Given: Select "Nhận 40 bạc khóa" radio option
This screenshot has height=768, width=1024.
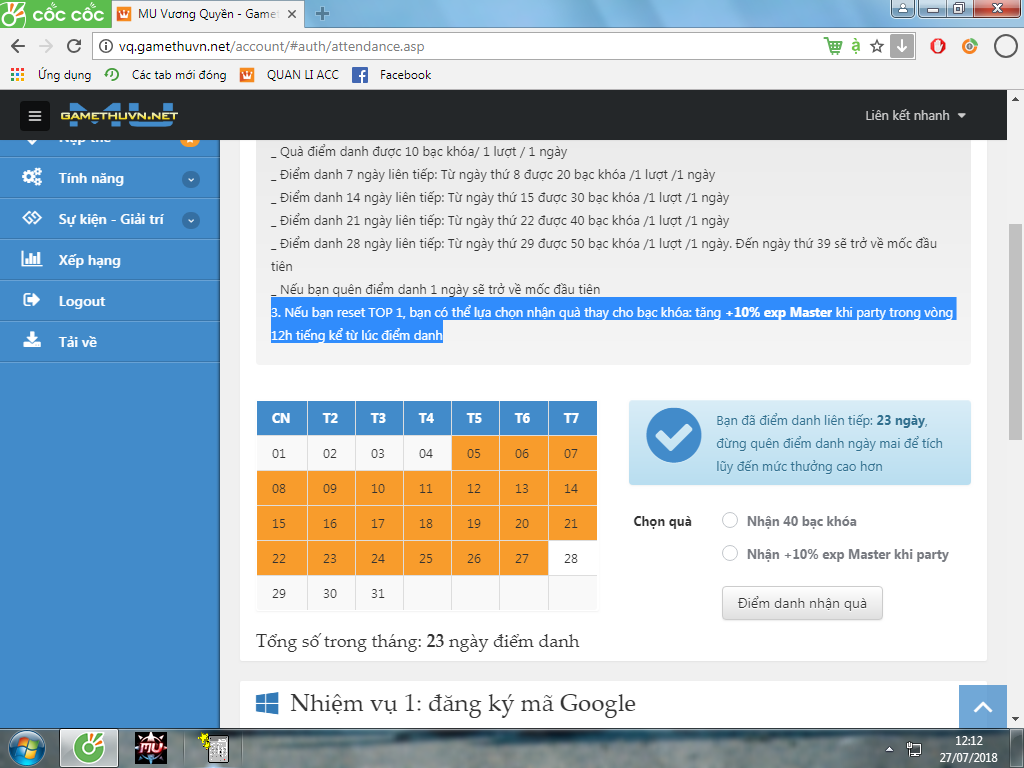Looking at the screenshot, I should click(730, 520).
